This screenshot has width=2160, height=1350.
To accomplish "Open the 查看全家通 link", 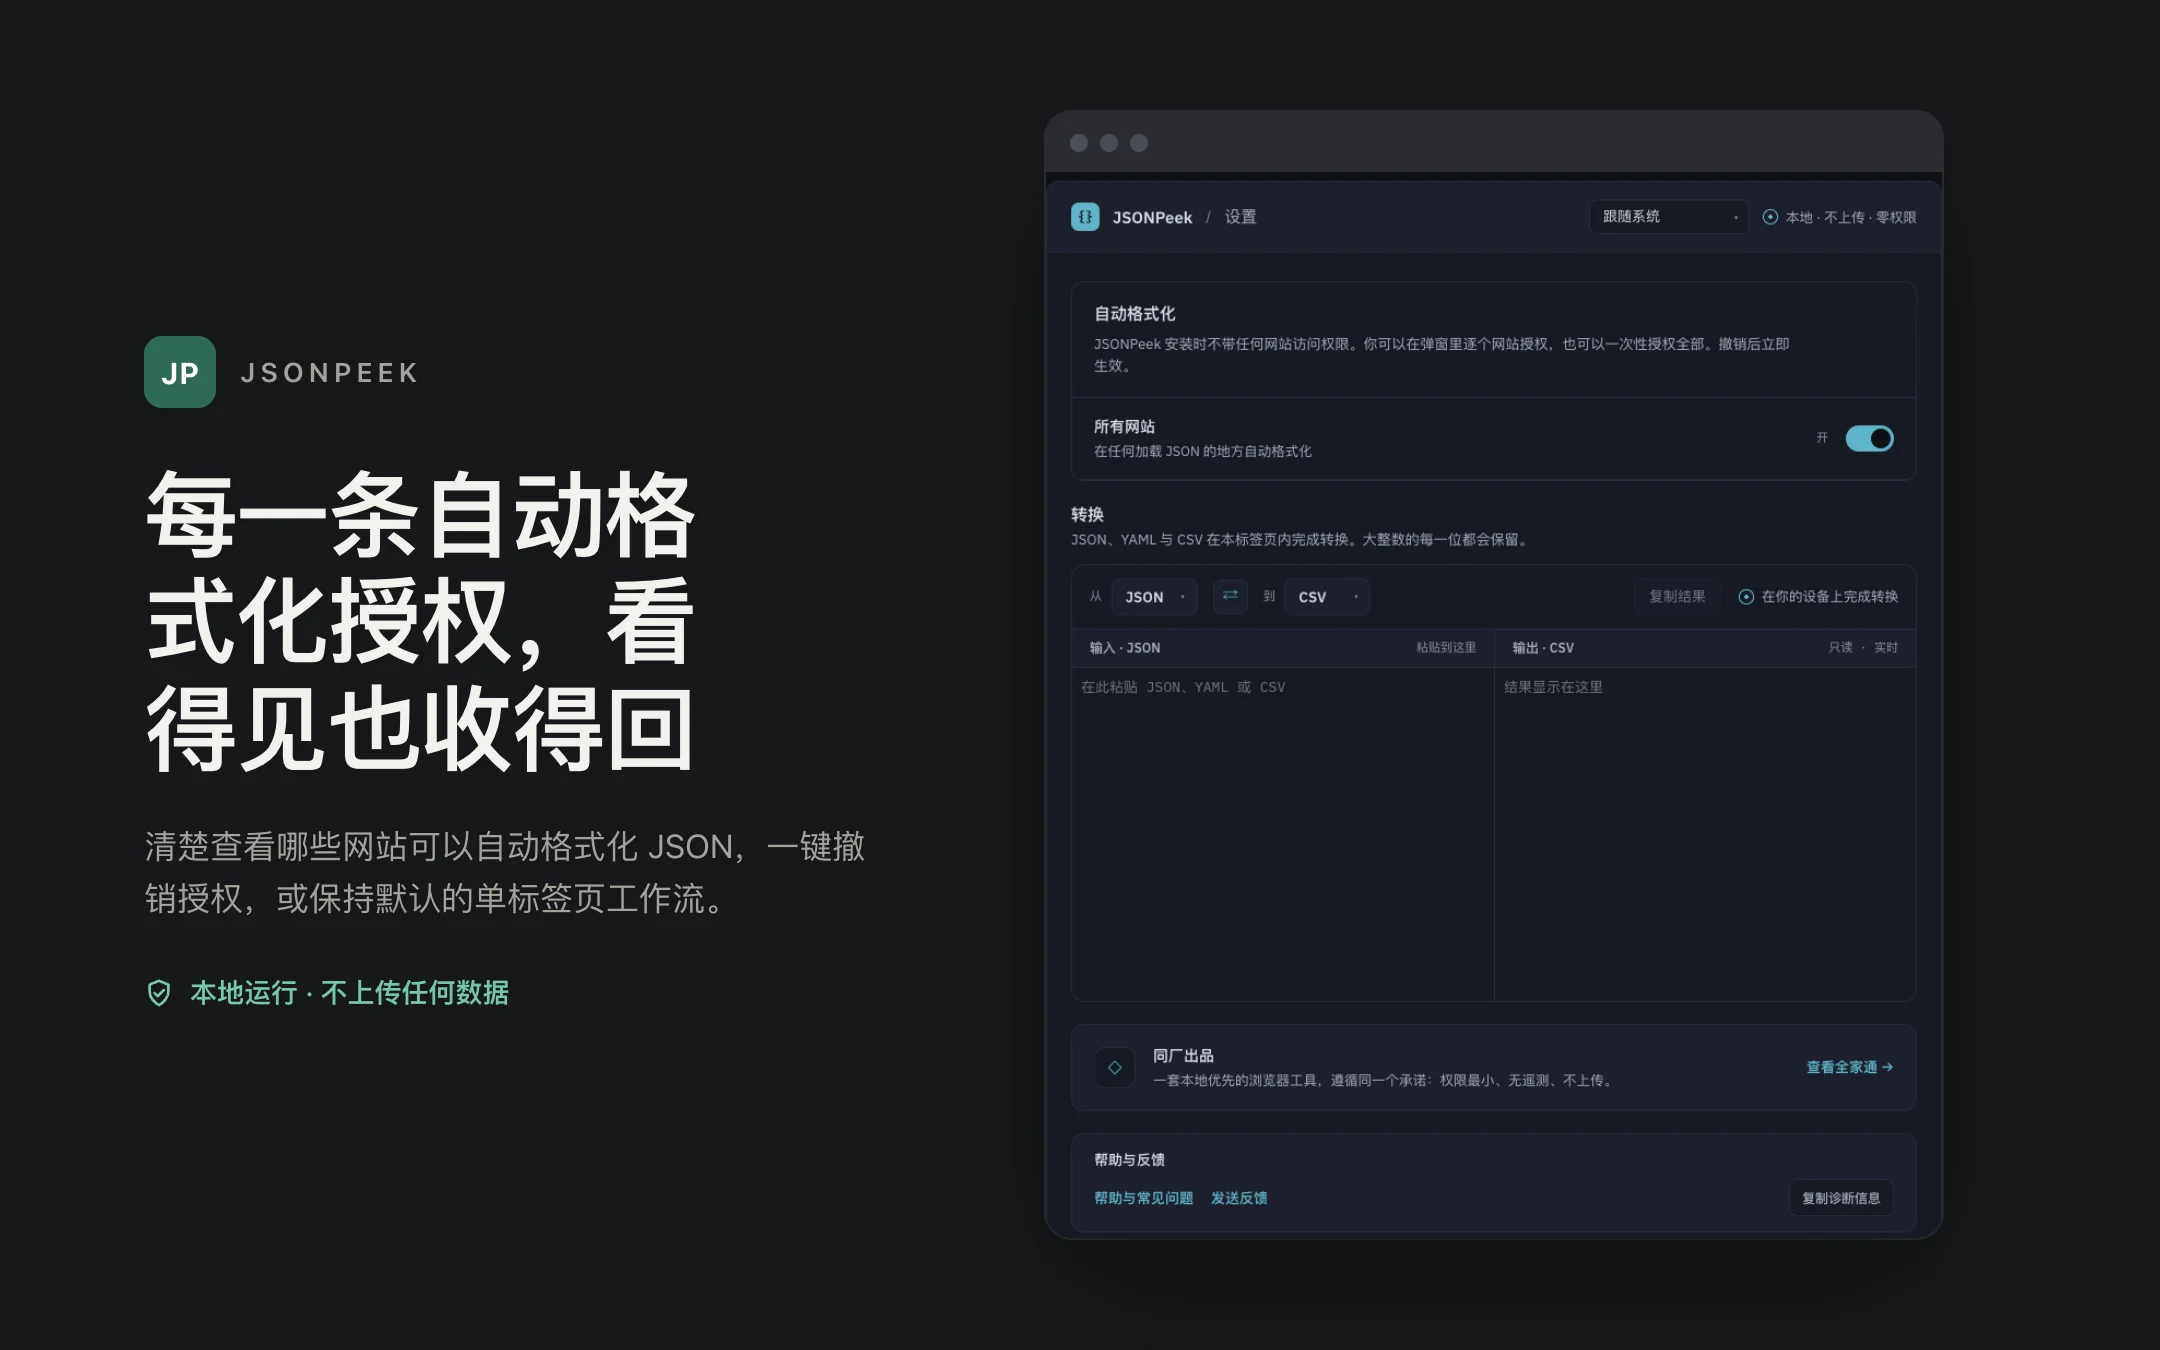I will [1849, 1067].
